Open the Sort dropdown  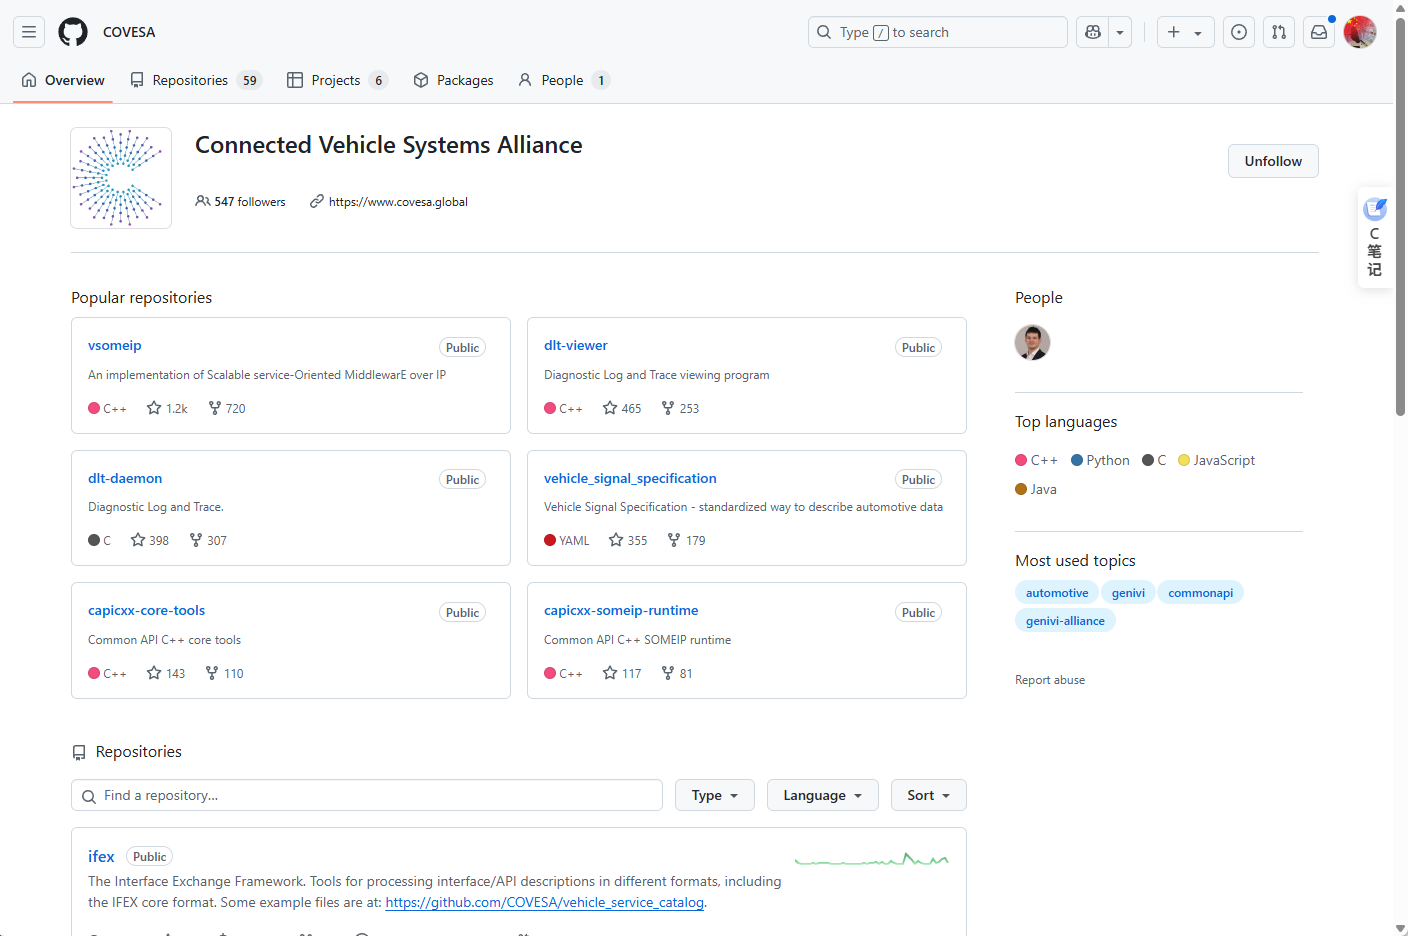929,795
